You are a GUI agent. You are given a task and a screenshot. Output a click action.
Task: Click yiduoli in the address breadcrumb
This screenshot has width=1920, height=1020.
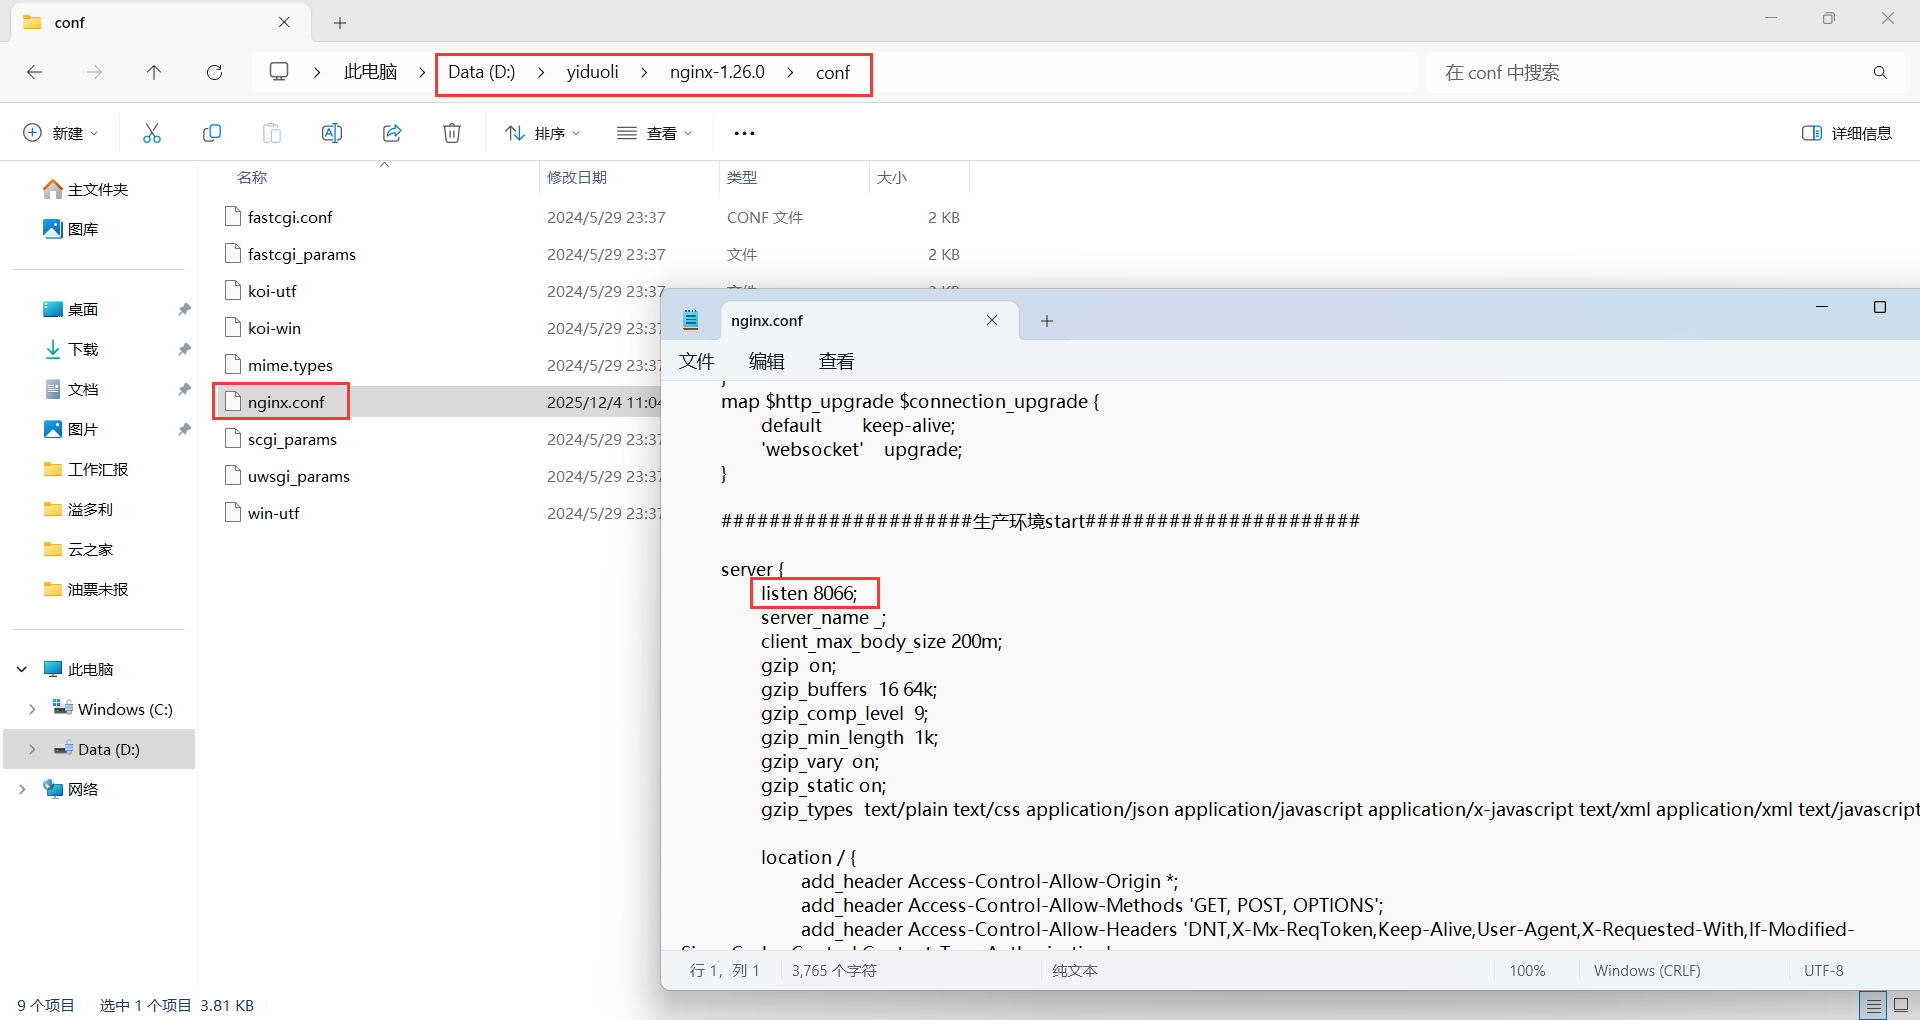tap(593, 72)
